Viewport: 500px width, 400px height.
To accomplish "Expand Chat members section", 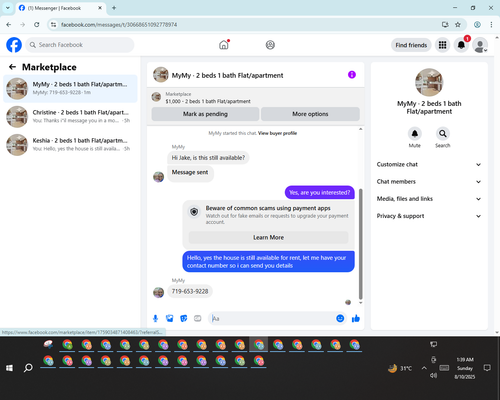I will tap(429, 182).
